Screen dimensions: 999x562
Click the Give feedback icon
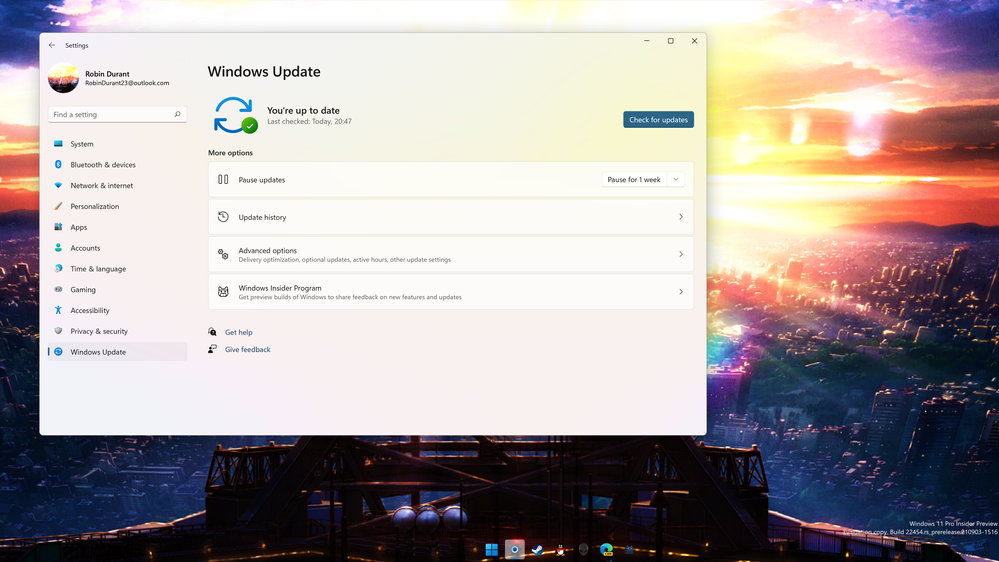(212, 349)
